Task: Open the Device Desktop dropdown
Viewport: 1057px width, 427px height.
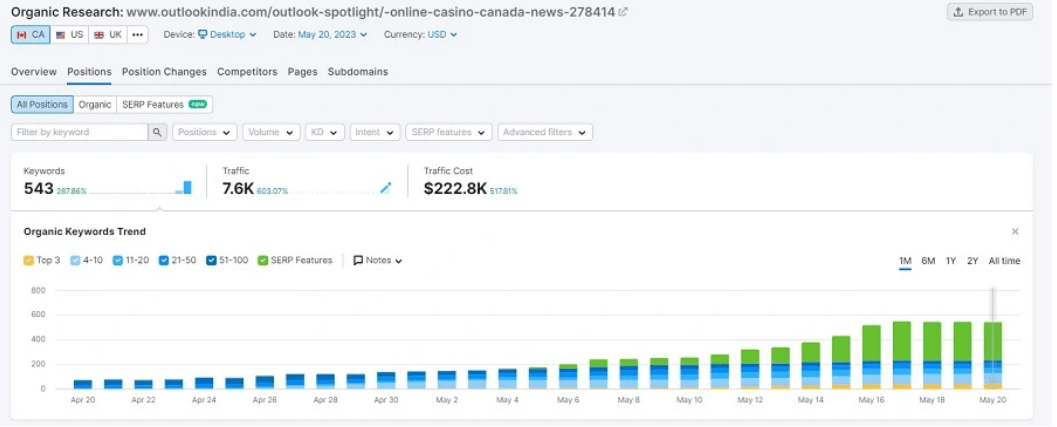Action: click(227, 35)
